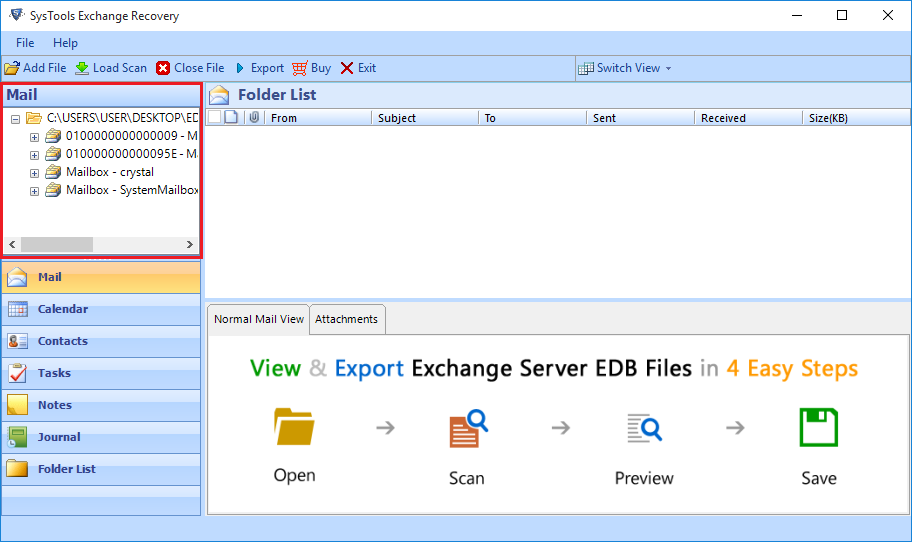Expand the Mailbox - SystemMailbox node
Screen dimensions: 912x542
pos(34,191)
